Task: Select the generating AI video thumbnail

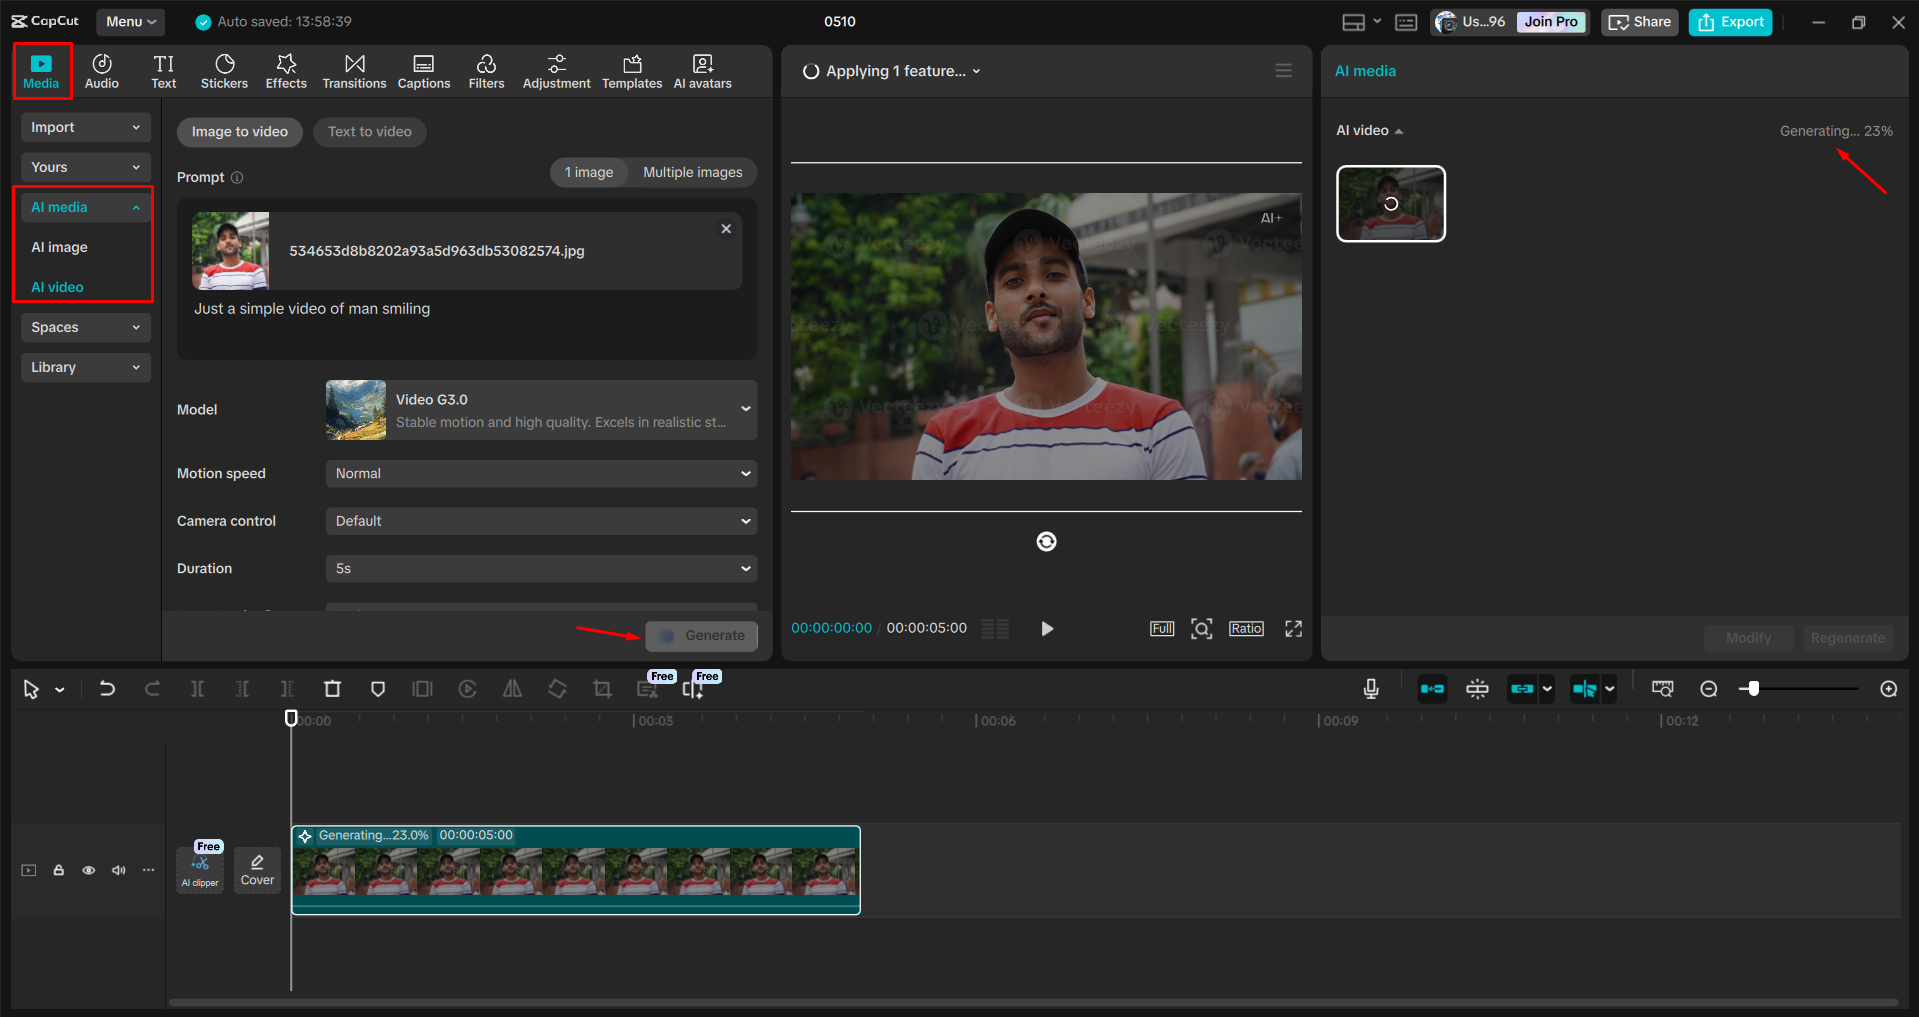Action: 1390,203
